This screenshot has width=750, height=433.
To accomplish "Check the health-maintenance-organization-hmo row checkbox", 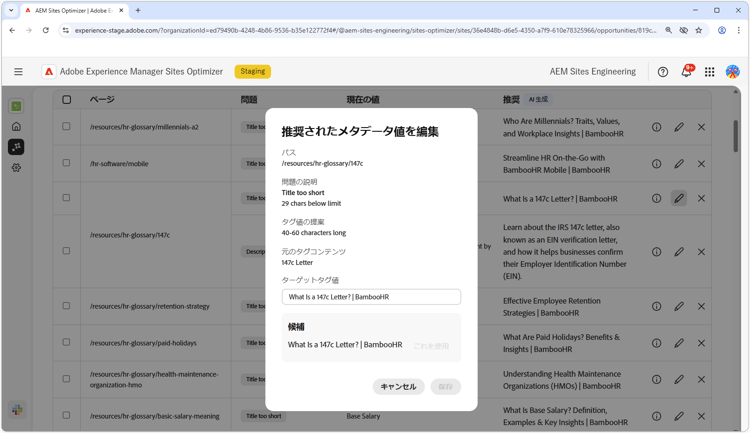I will click(66, 378).
